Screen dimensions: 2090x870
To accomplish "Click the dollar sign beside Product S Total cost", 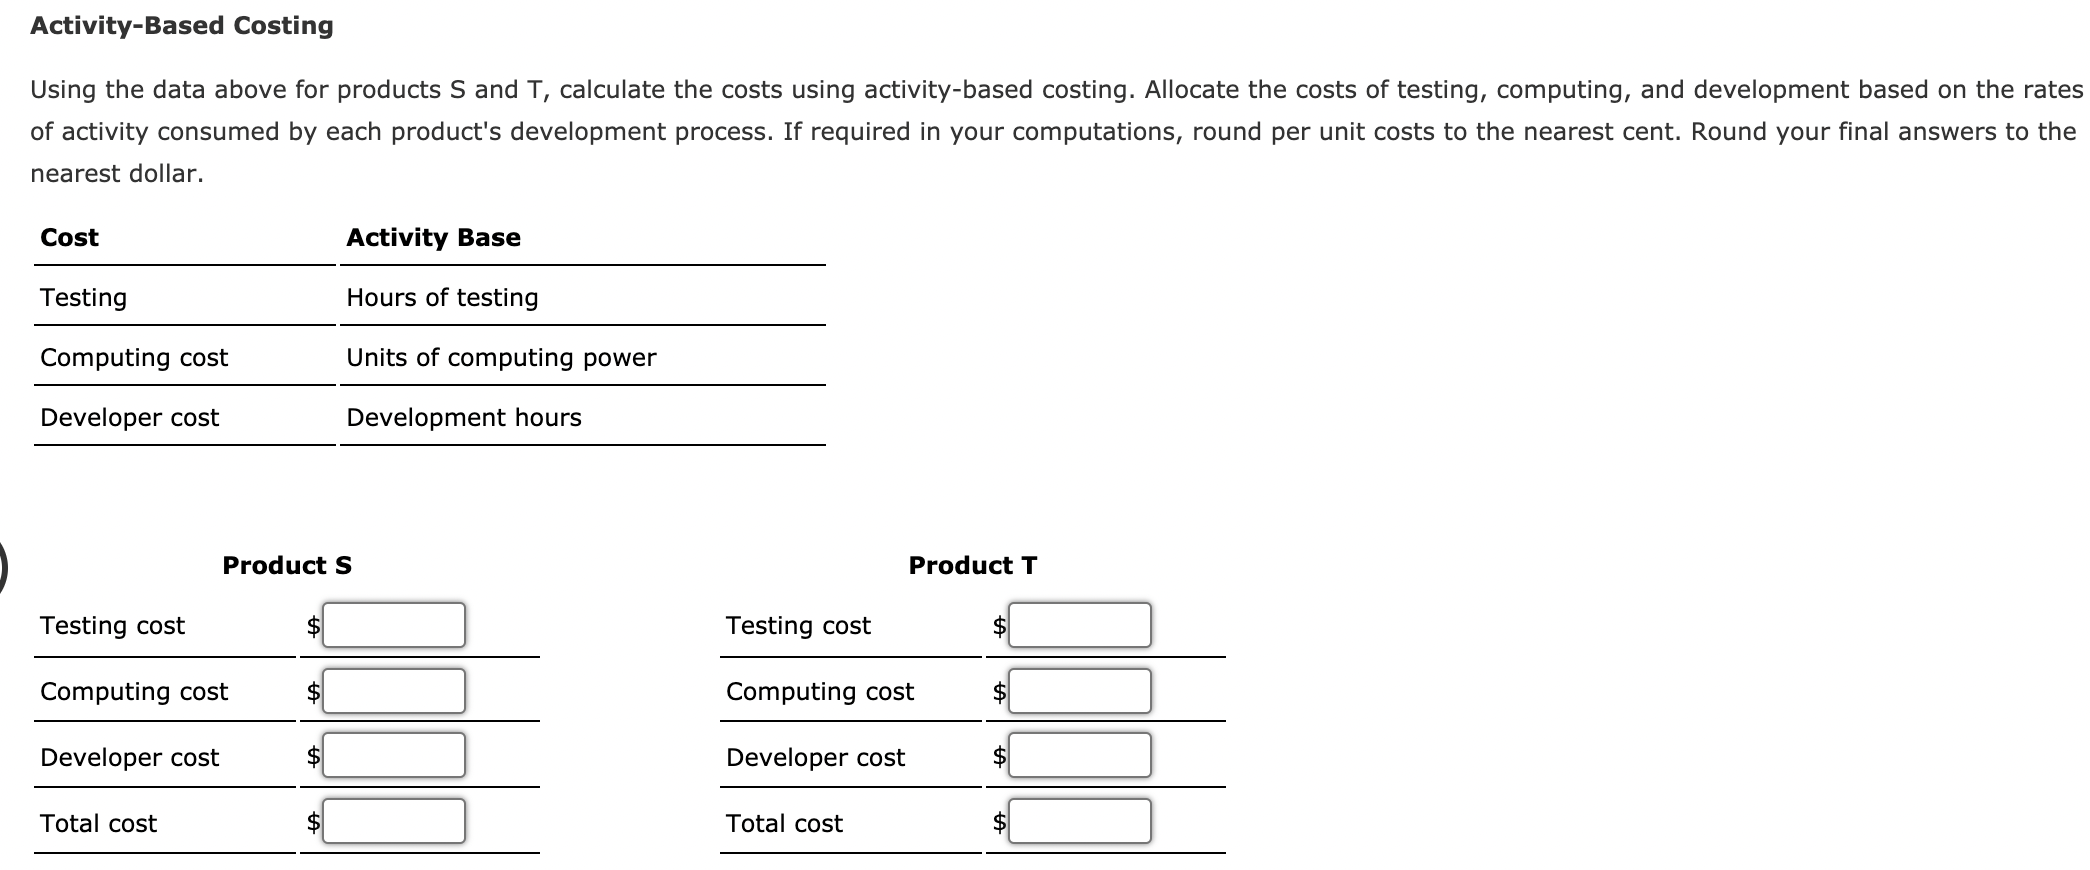I will click(x=312, y=822).
